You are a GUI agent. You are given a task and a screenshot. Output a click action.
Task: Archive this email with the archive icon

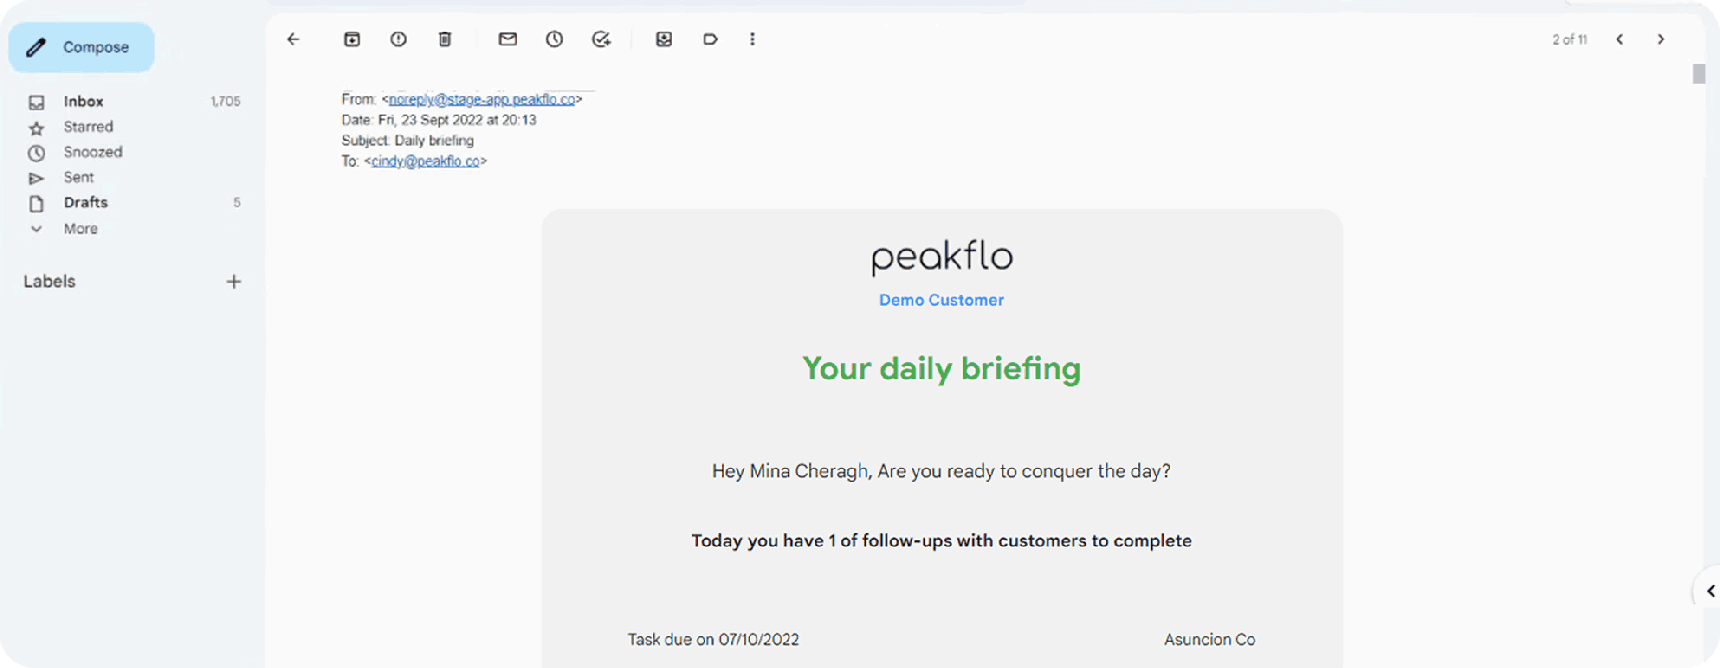[352, 39]
